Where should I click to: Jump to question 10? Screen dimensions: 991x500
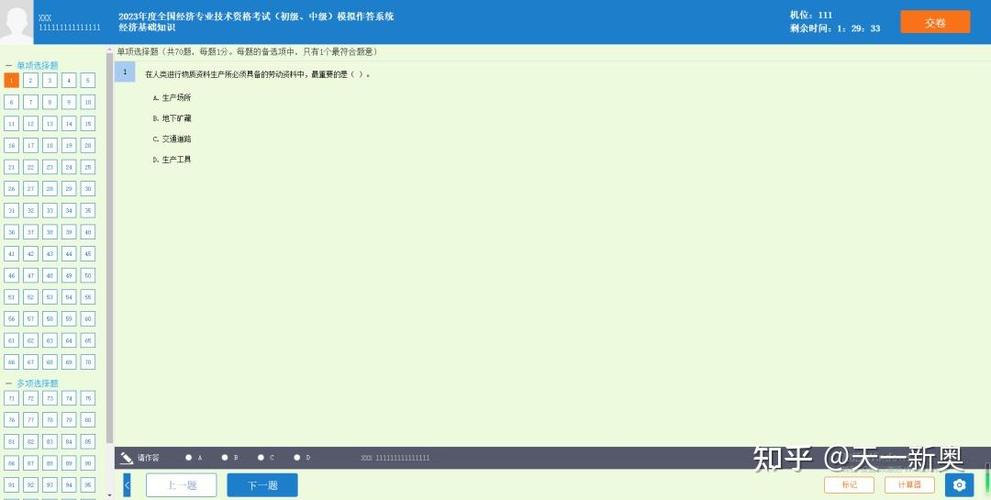(88, 102)
